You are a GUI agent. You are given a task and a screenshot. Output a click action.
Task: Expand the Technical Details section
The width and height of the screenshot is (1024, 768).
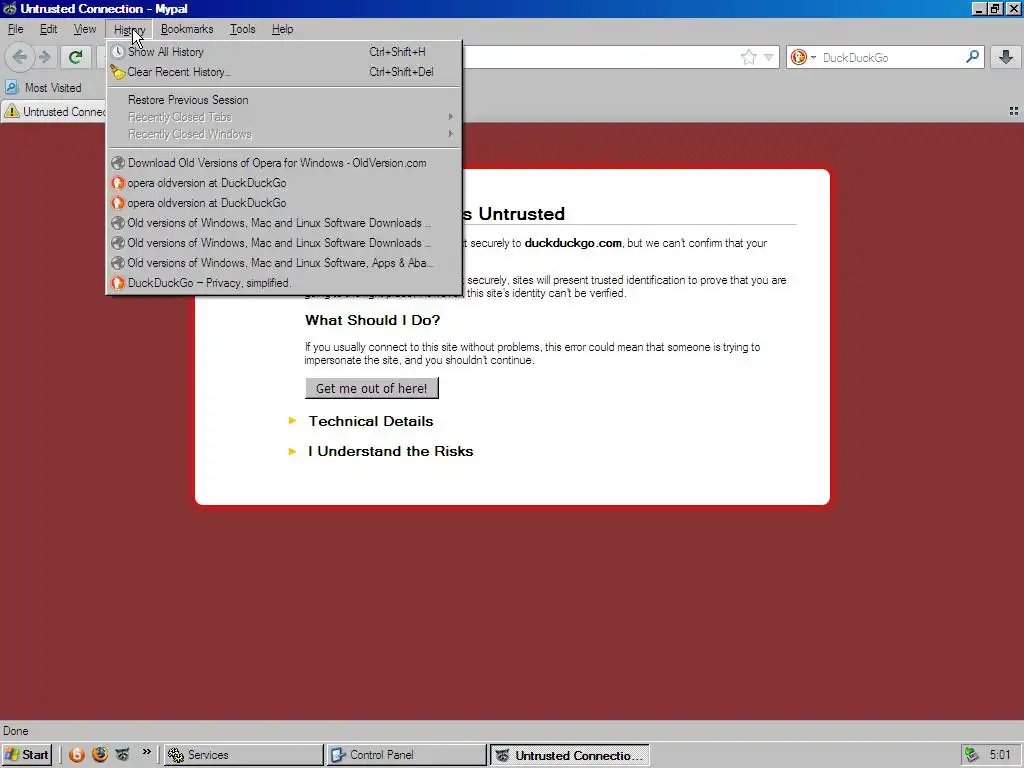[370, 421]
